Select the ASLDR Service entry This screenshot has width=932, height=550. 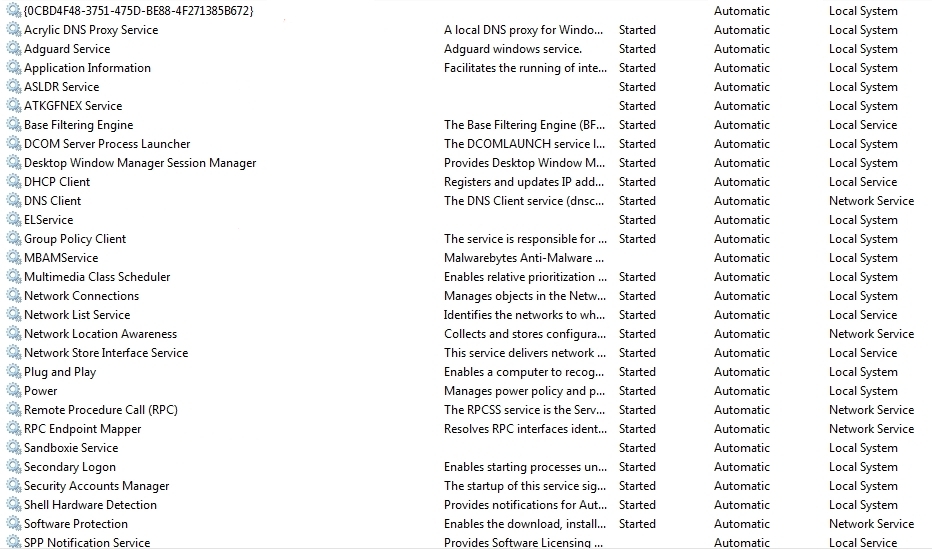coord(61,87)
